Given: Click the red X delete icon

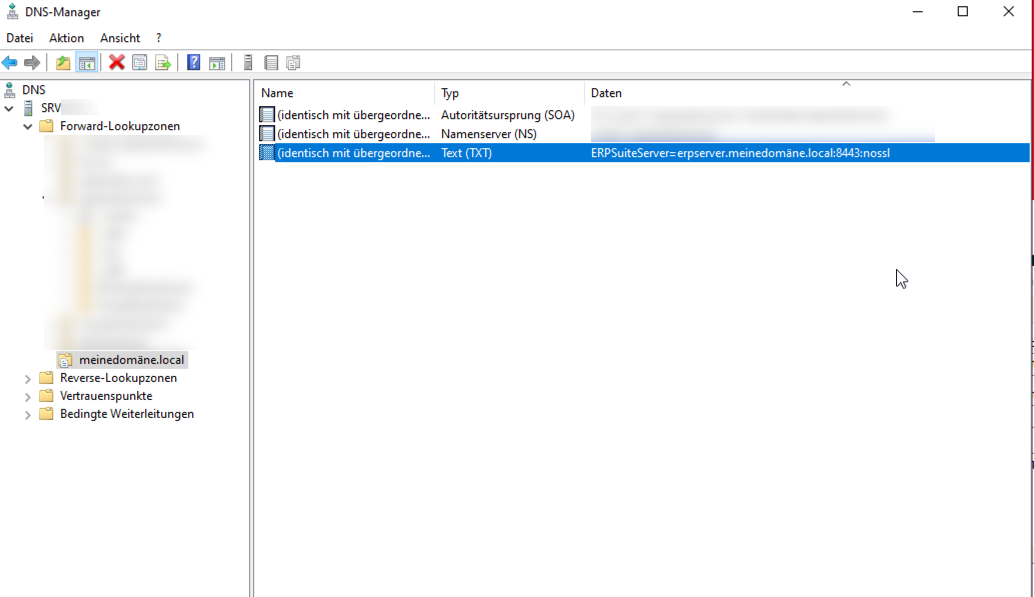Looking at the screenshot, I should click(x=117, y=63).
